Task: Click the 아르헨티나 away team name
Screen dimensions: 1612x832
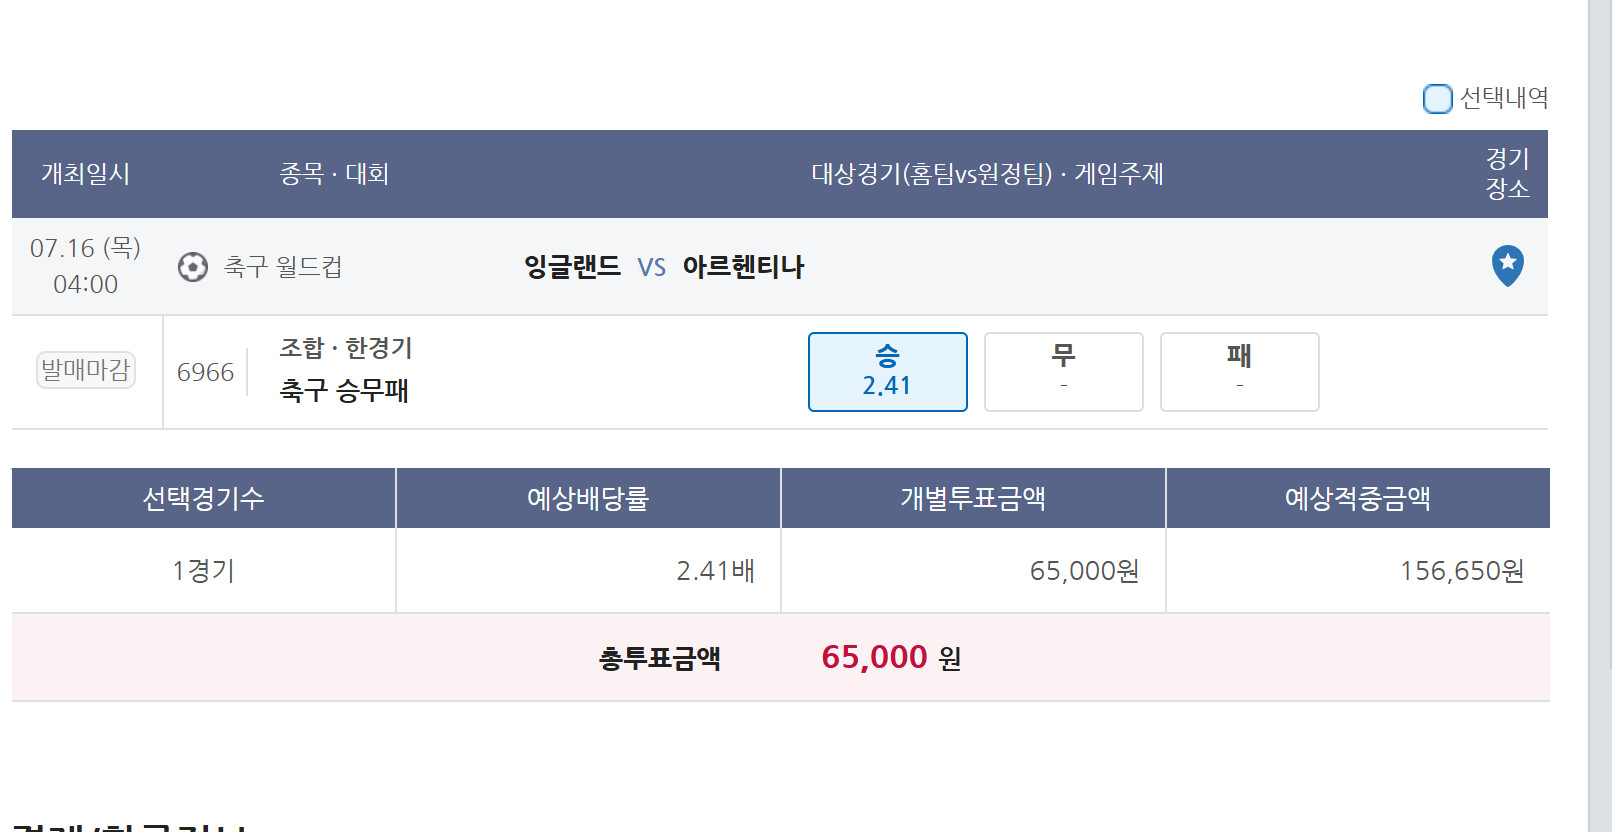Action: coord(743,267)
